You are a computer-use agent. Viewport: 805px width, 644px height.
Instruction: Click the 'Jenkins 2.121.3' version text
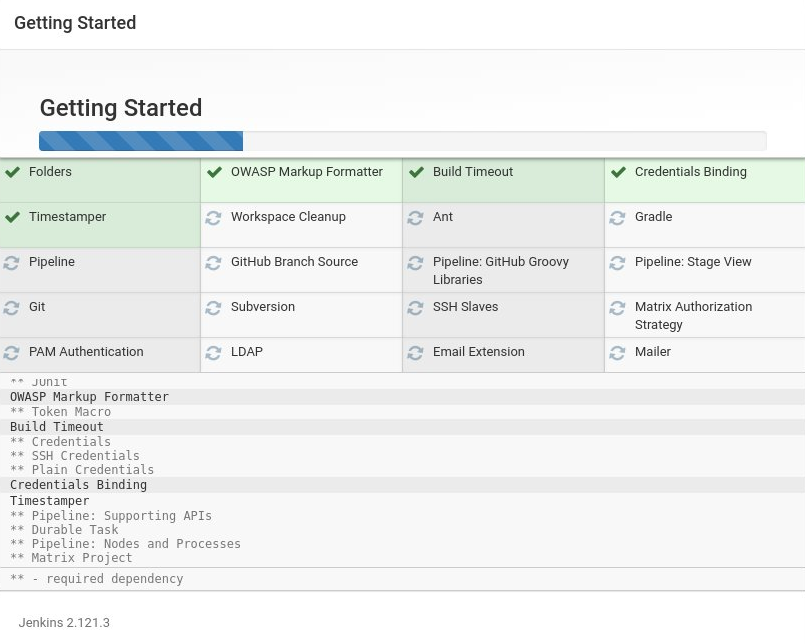click(64, 622)
